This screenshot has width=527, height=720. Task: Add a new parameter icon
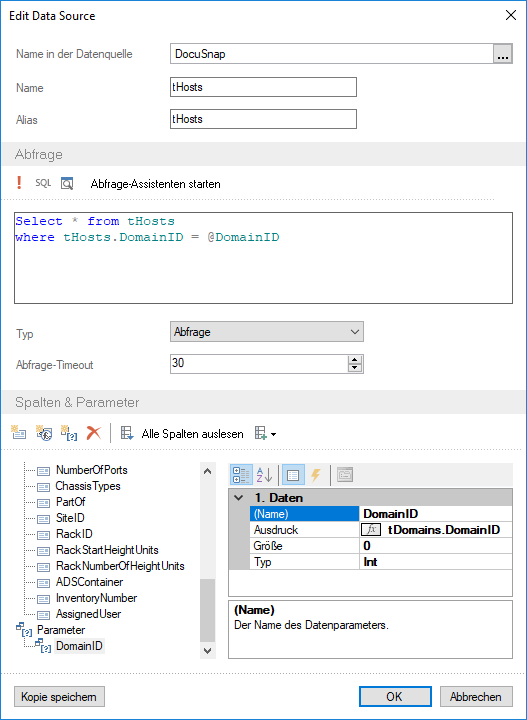(69, 433)
